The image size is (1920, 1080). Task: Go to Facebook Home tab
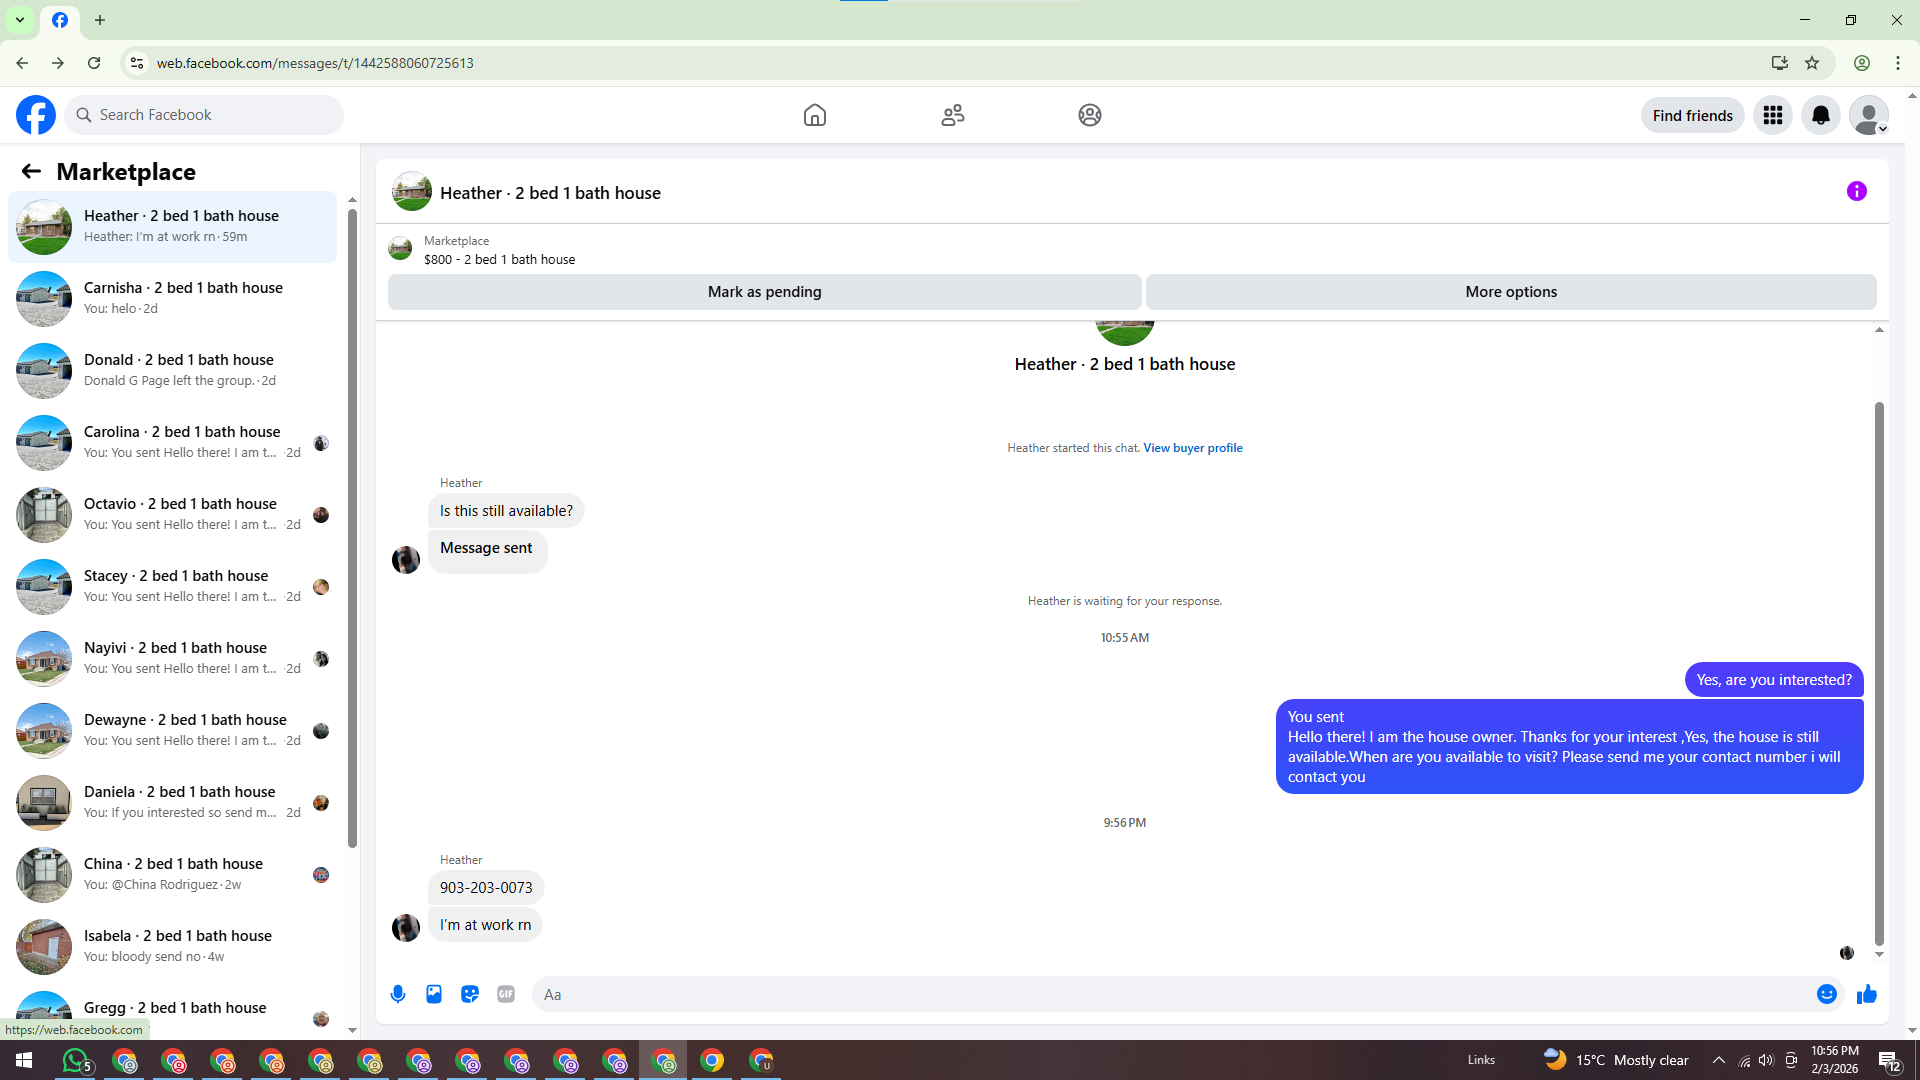coord(814,115)
